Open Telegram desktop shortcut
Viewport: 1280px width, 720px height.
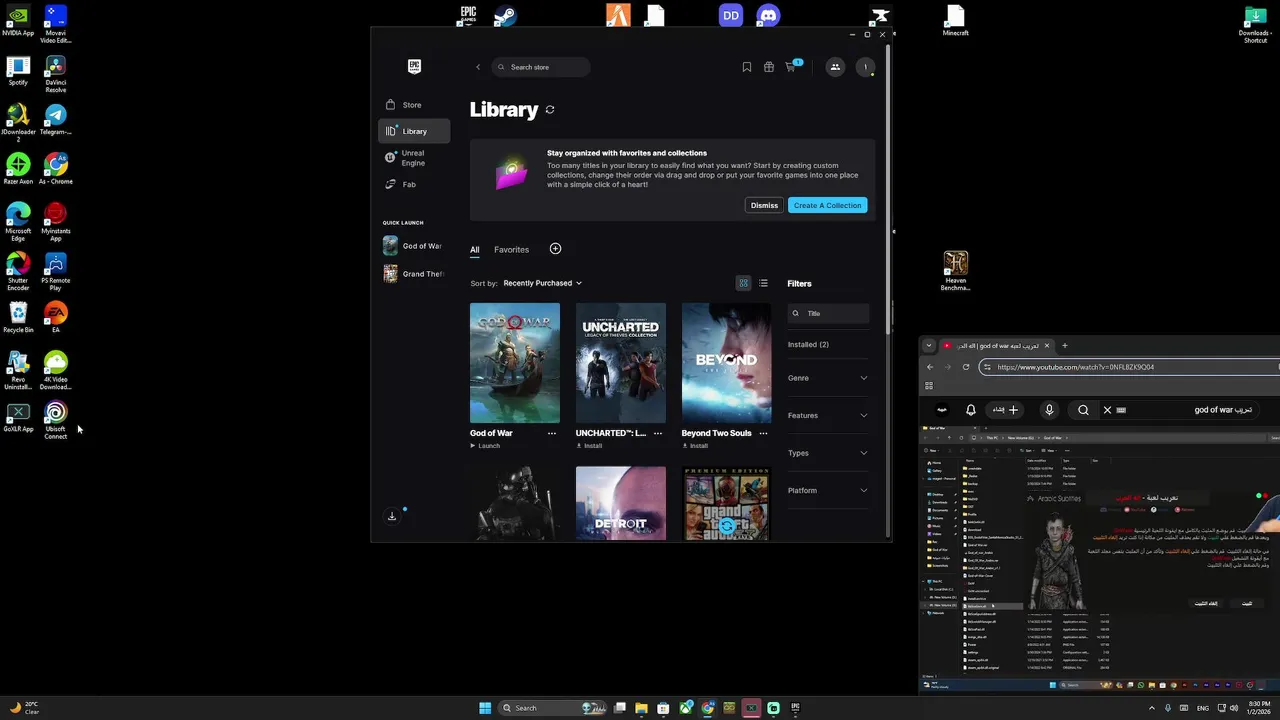[x=56, y=121]
